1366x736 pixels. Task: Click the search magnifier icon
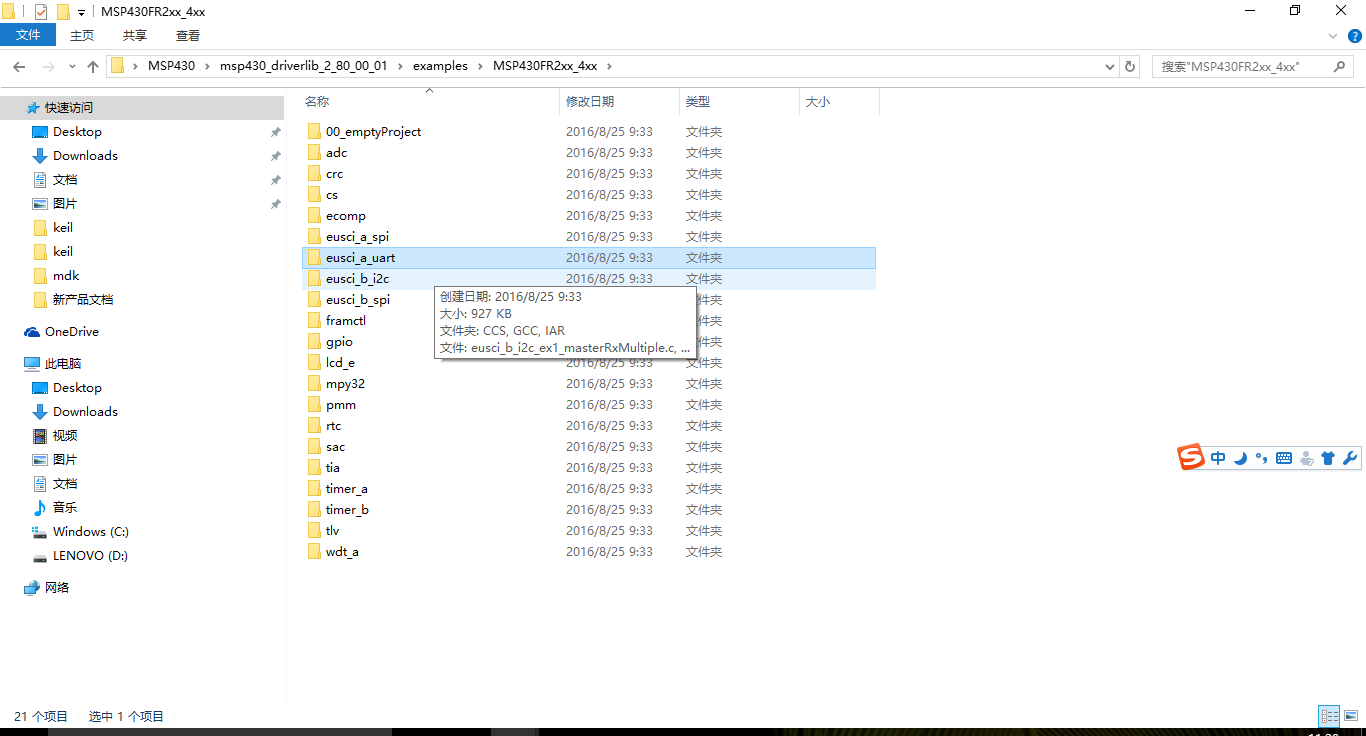click(1340, 66)
